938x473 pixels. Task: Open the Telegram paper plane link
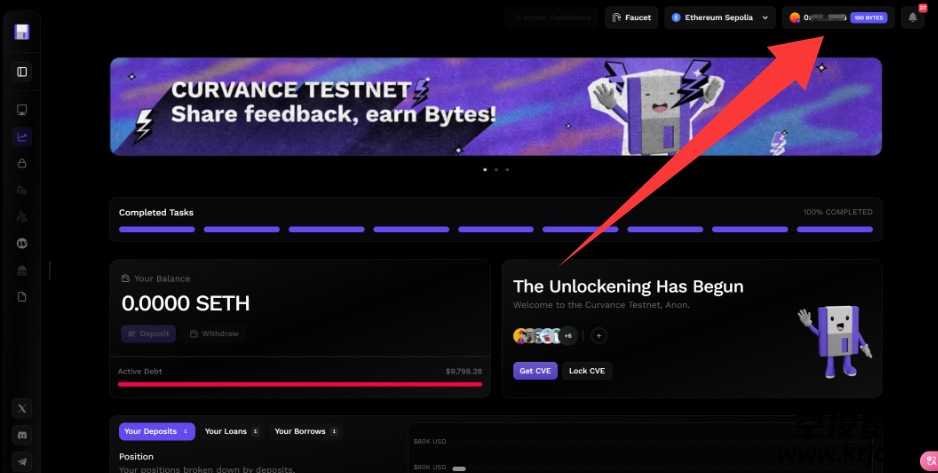[x=22, y=462]
